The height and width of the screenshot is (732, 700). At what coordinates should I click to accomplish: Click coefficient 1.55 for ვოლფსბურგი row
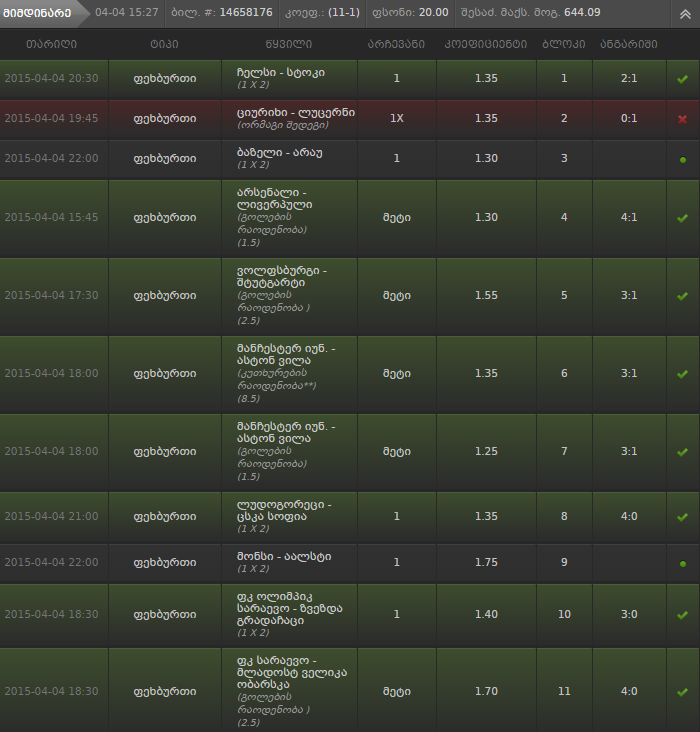pos(486,296)
